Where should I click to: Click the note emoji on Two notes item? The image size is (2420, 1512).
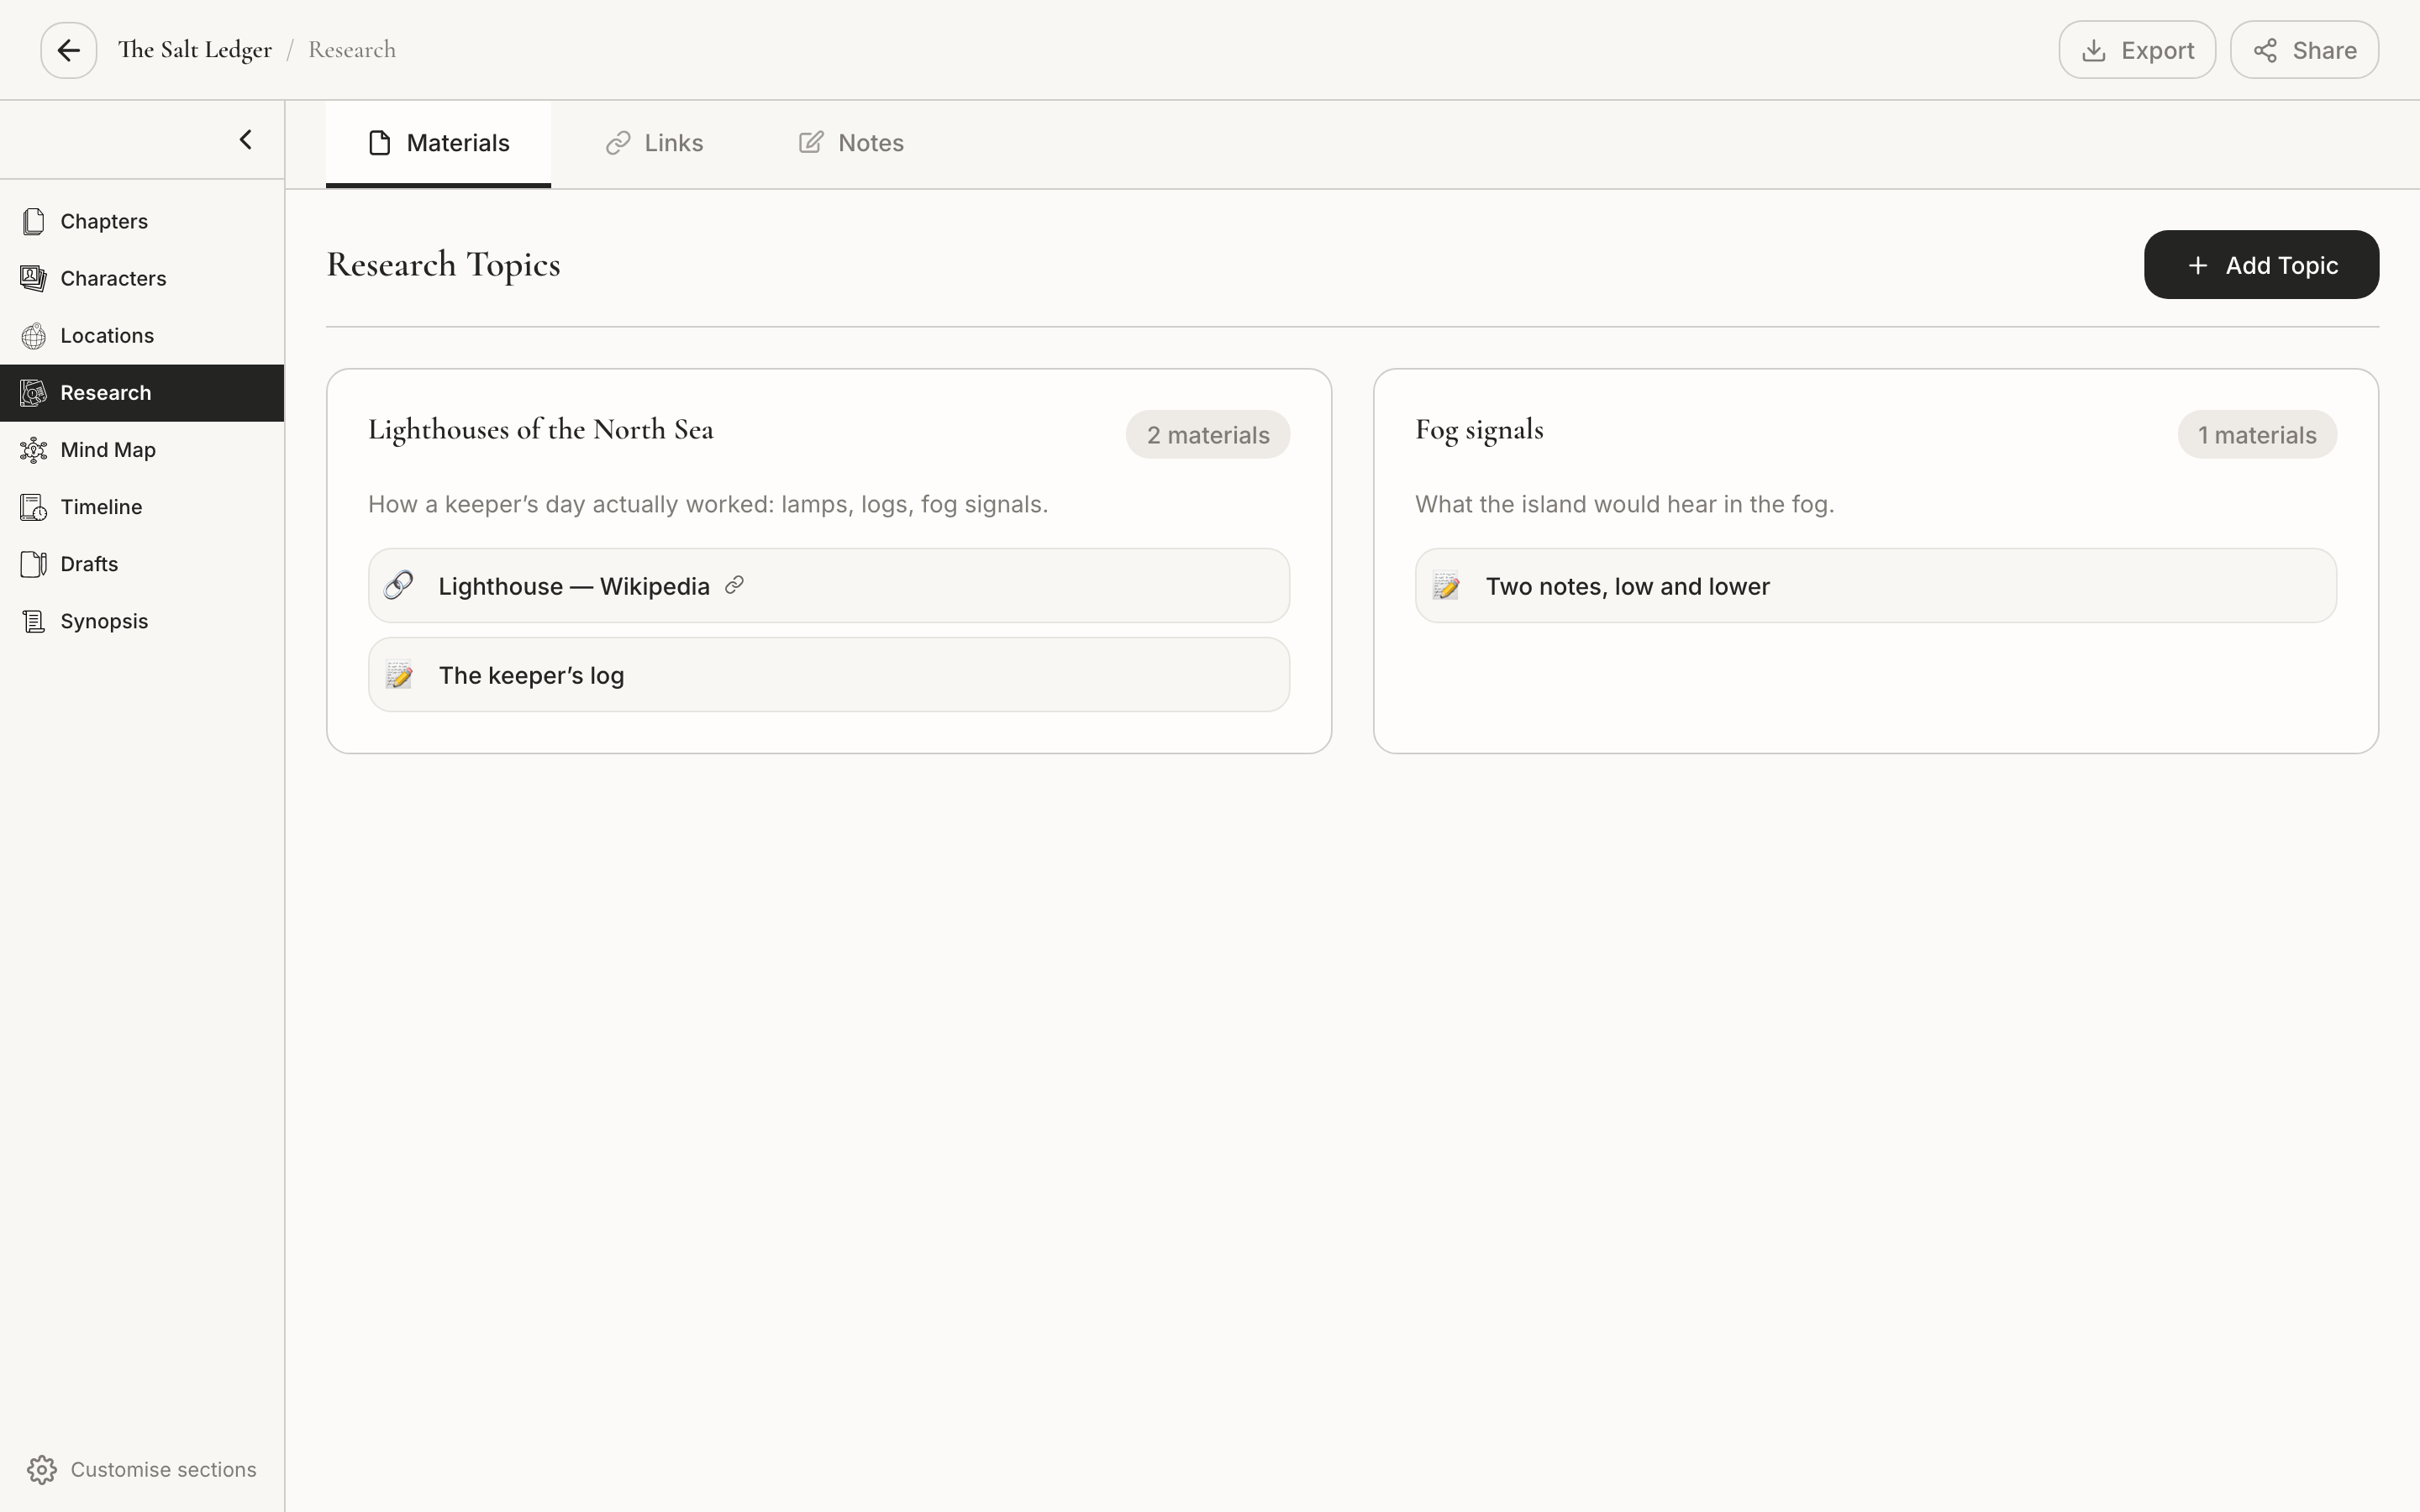point(1446,586)
